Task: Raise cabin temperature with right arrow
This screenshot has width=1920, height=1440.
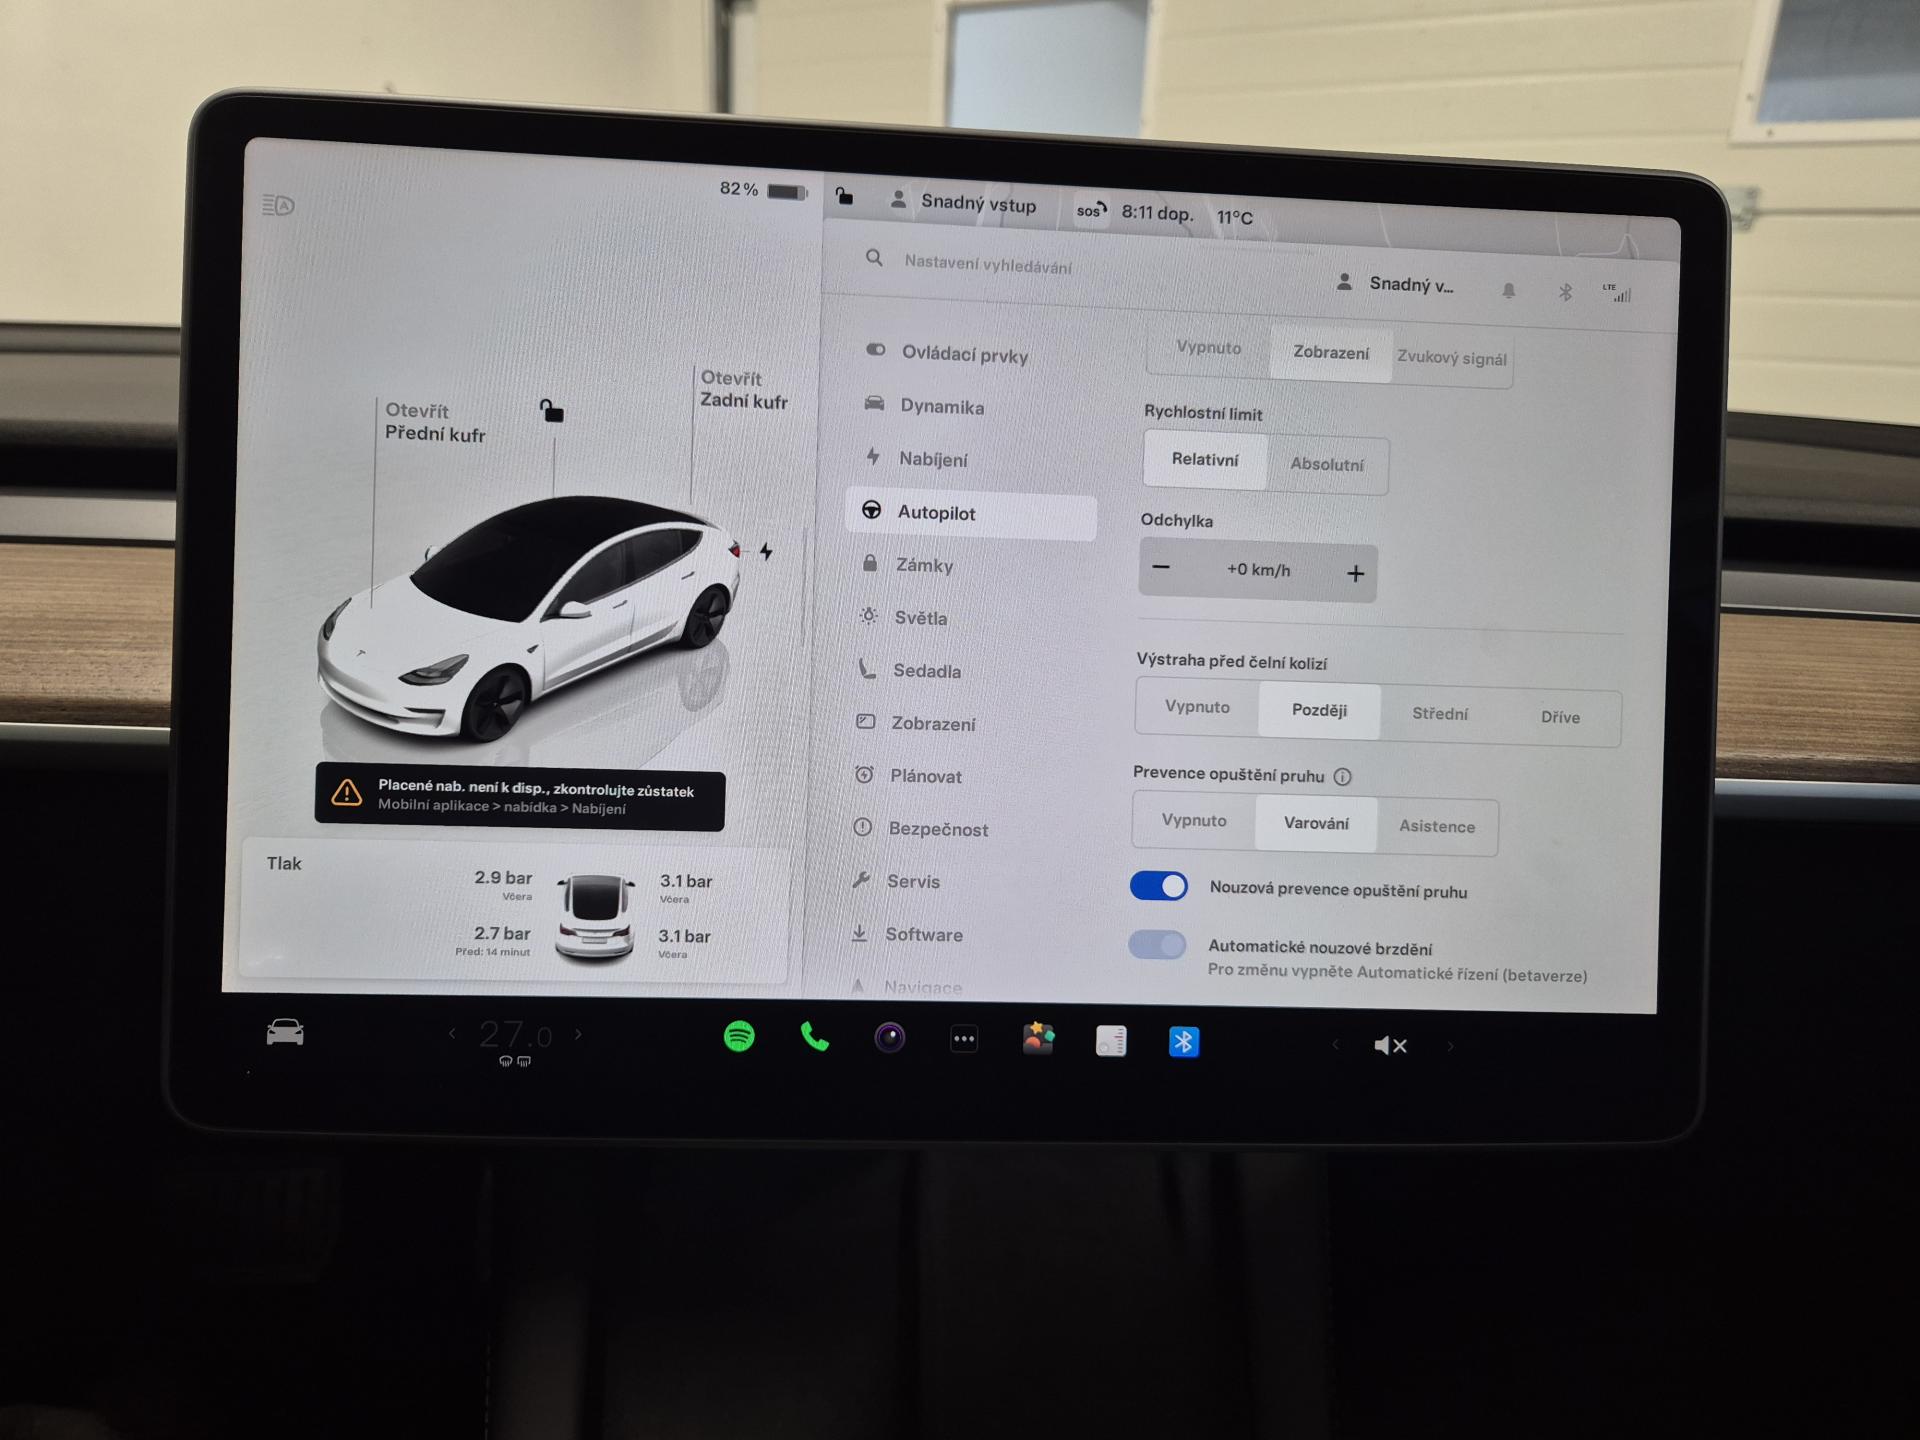Action: pos(578,1034)
